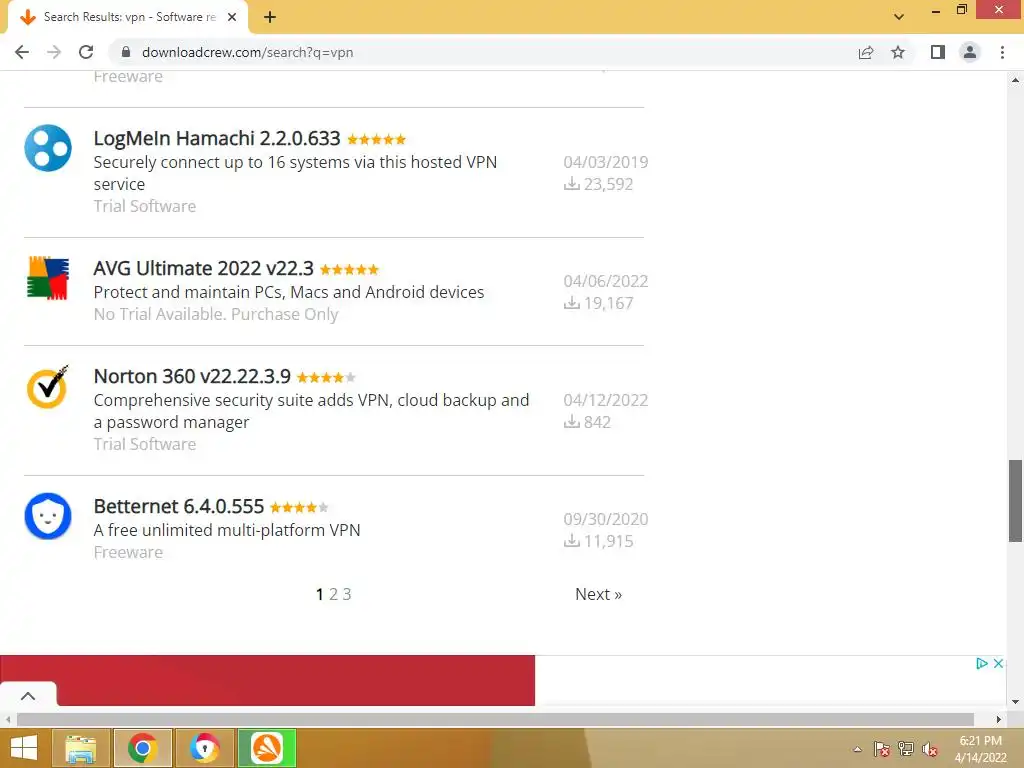The width and height of the screenshot is (1024, 768).
Task: Switch to Google Chrome in taskbar
Action: 143,748
